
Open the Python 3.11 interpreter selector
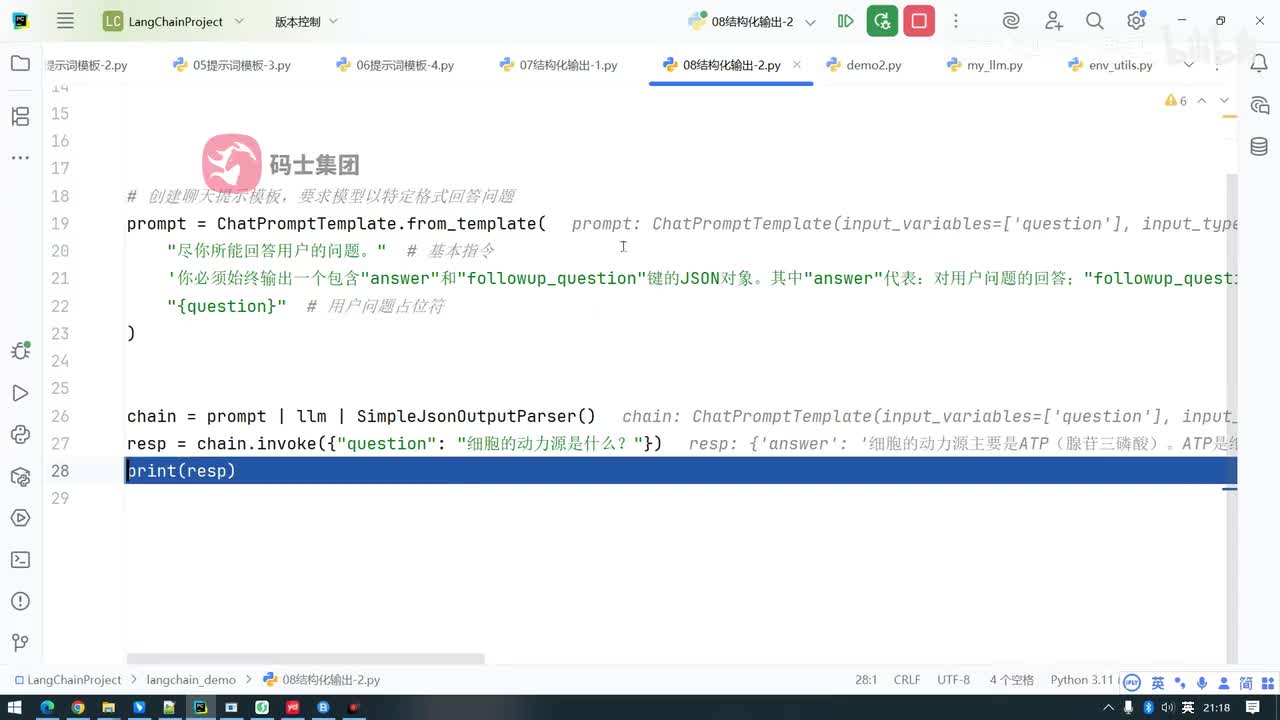pos(1083,680)
